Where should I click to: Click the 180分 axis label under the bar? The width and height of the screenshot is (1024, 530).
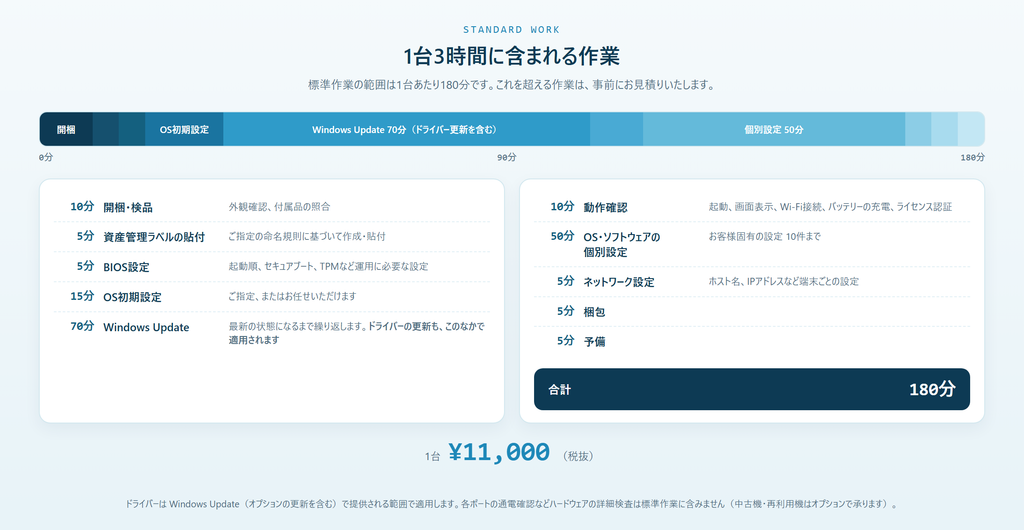[972, 157]
